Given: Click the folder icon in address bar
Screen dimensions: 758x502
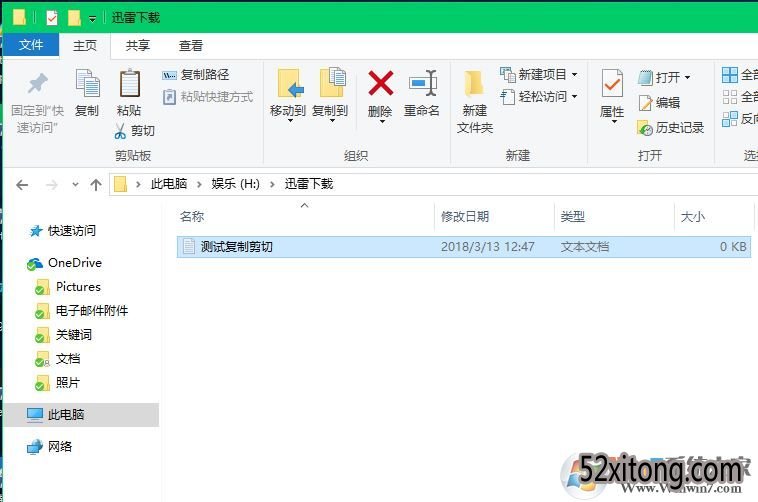Looking at the screenshot, I should (120, 184).
